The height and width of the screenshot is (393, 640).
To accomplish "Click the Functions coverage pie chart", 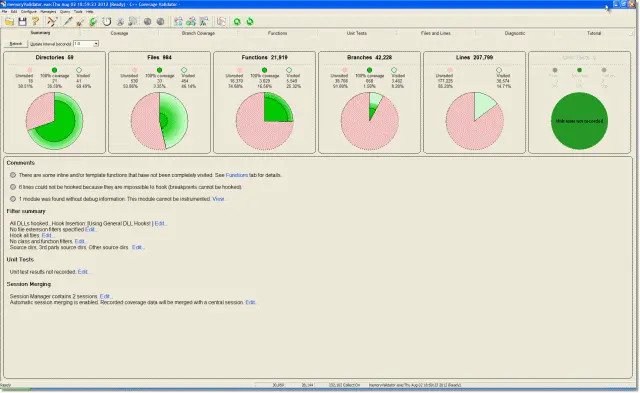I will (264, 121).
